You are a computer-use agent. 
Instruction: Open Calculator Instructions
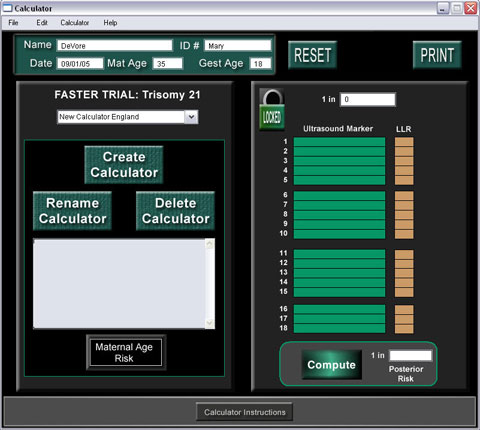(245, 412)
